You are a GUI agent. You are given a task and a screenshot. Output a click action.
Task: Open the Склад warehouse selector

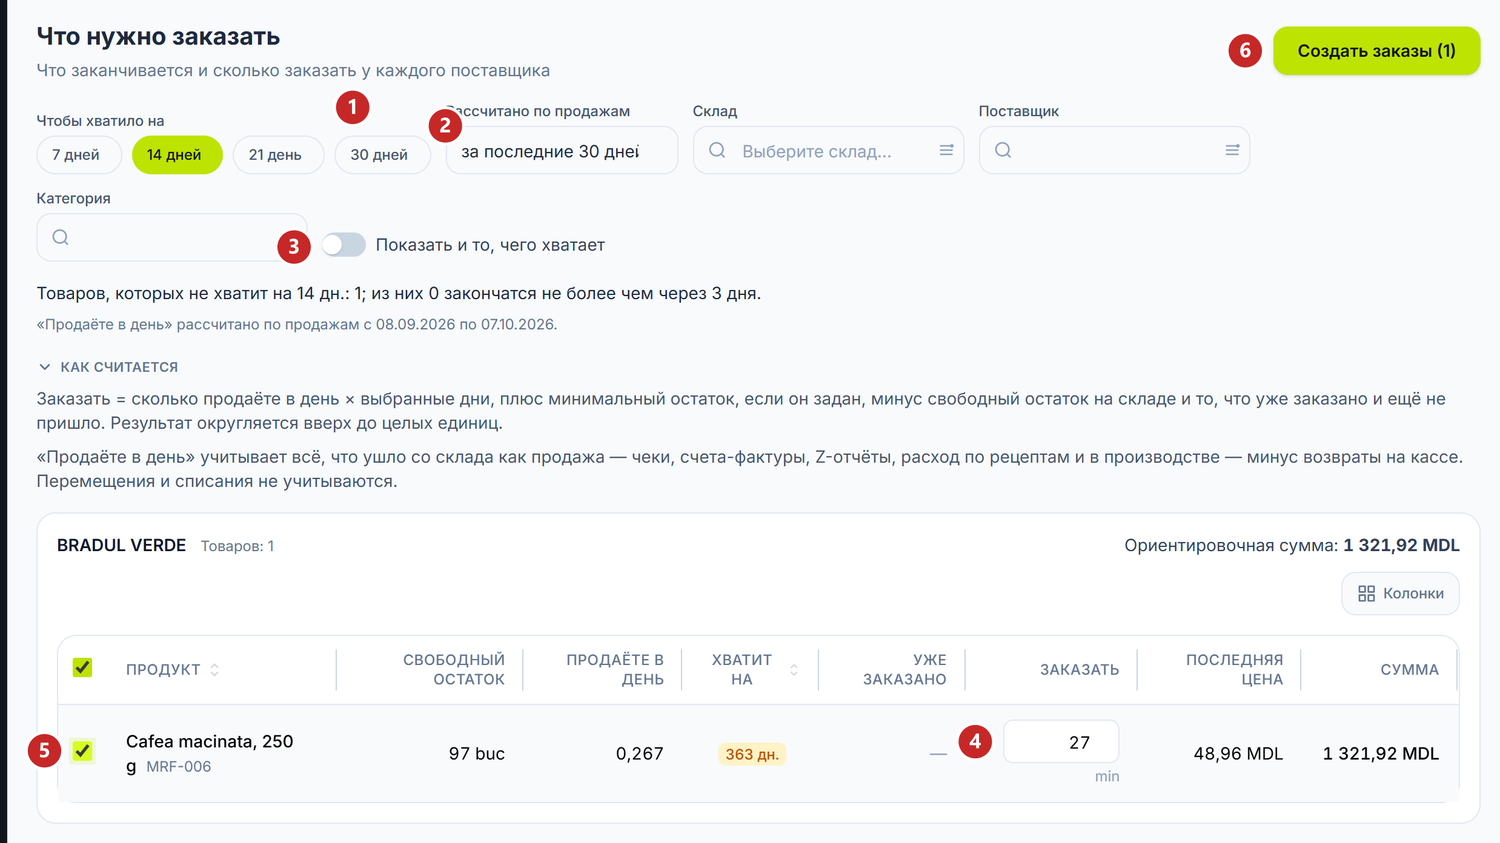pyautogui.click(x=828, y=150)
